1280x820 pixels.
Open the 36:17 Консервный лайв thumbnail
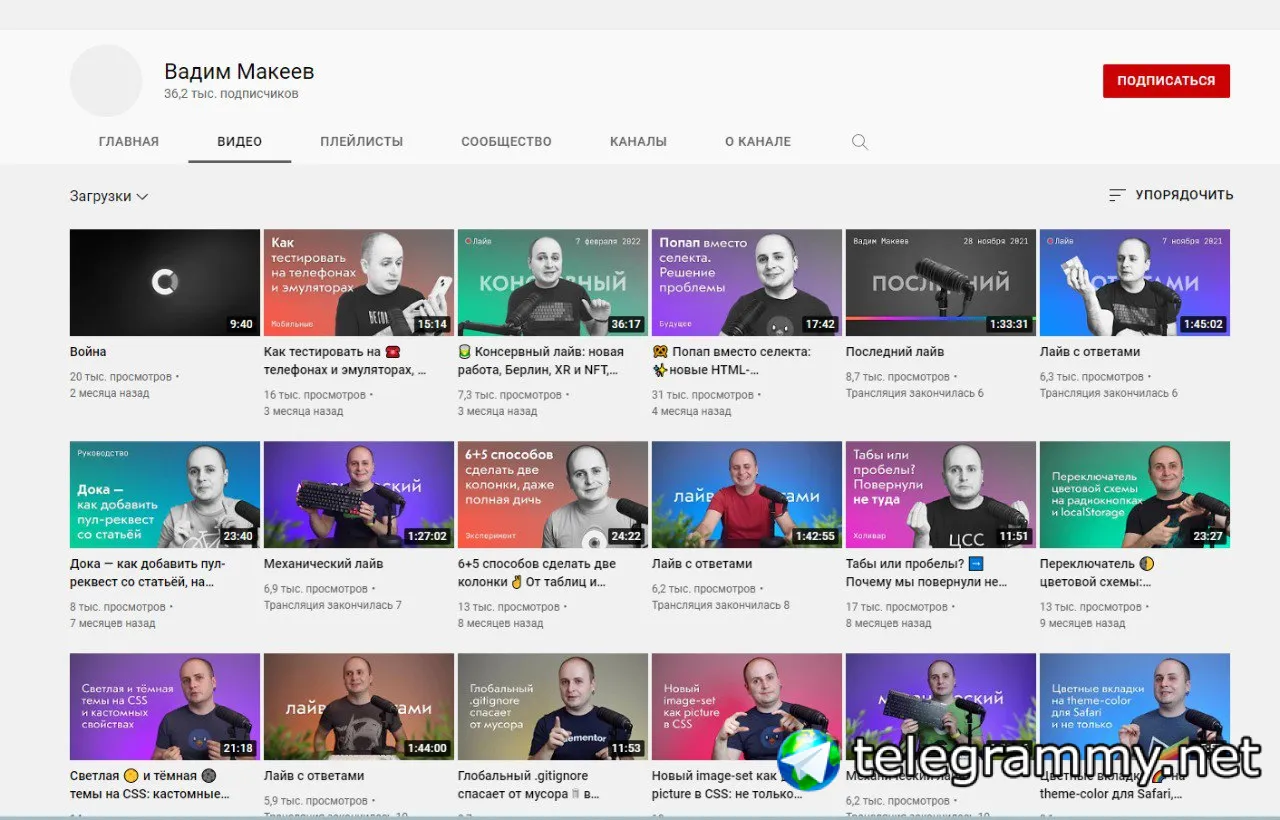[x=553, y=283]
